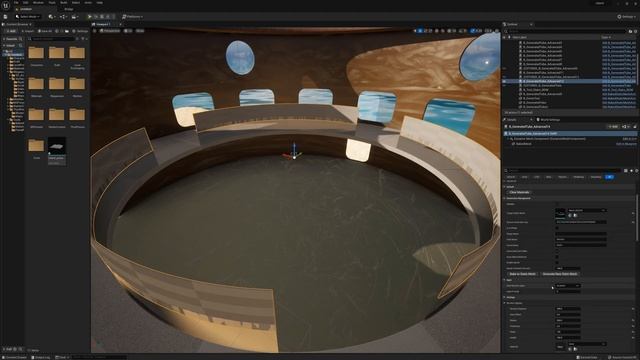Open the asset filter icon beside search

83,39
